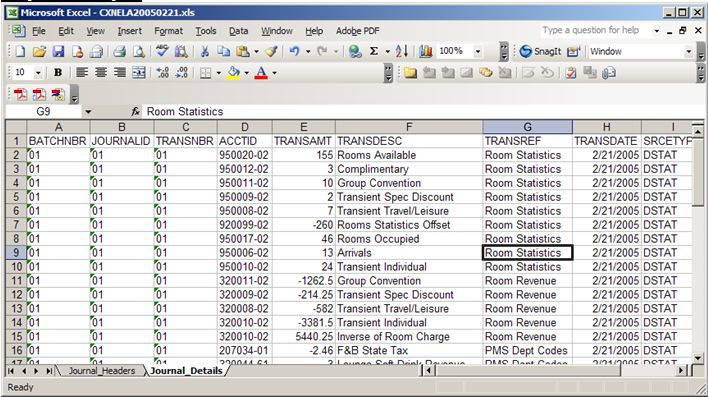708x397 pixels.
Task: Select the Journal_Details sheet tab
Action: coord(186,371)
